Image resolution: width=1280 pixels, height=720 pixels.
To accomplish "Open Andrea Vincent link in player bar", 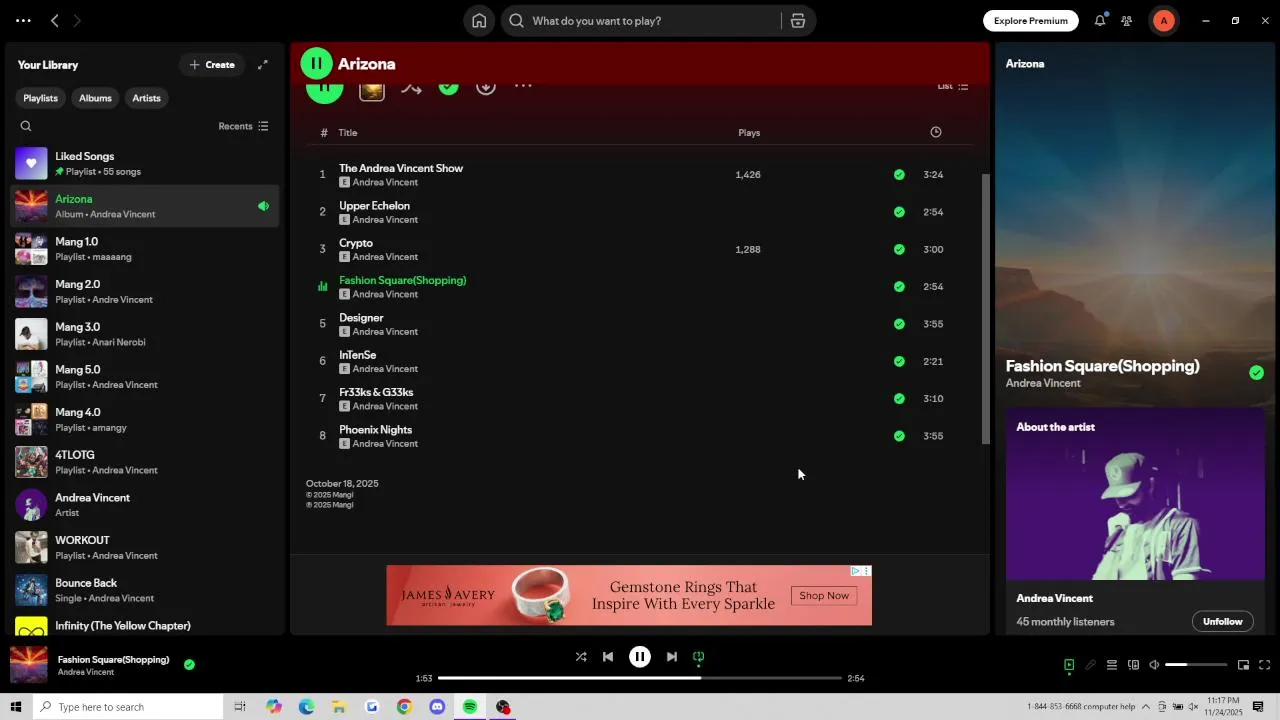I will coord(85,672).
